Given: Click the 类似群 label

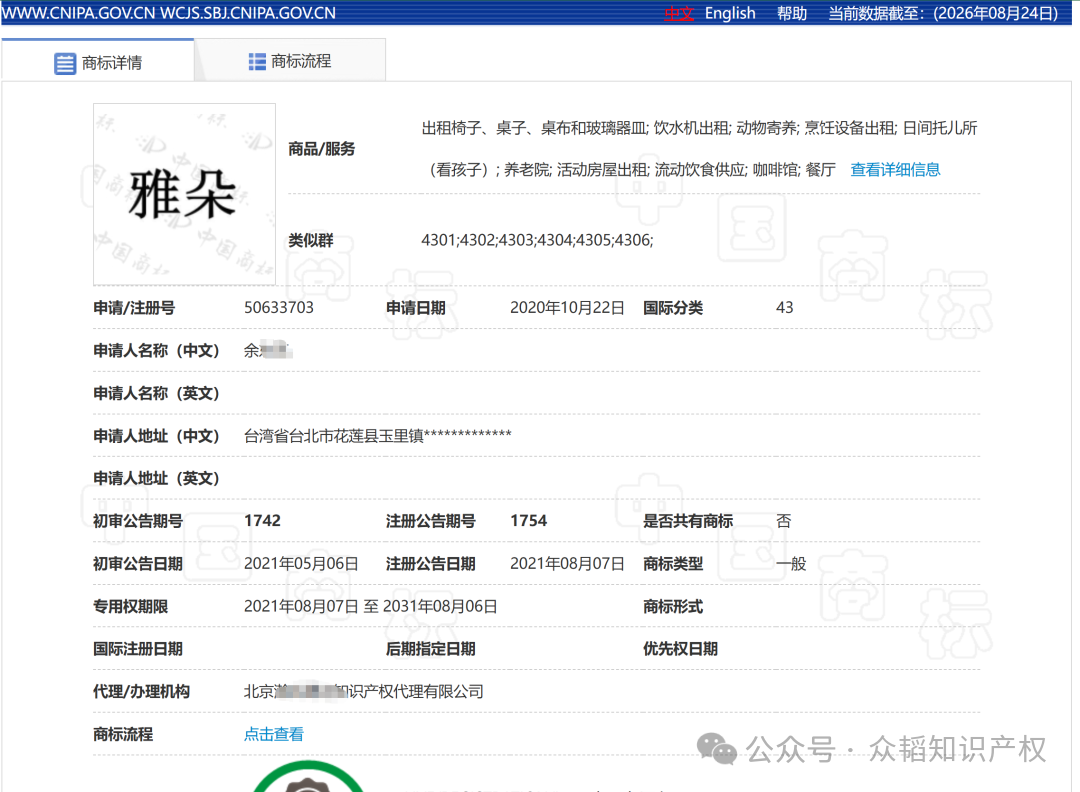Looking at the screenshot, I should [x=310, y=240].
